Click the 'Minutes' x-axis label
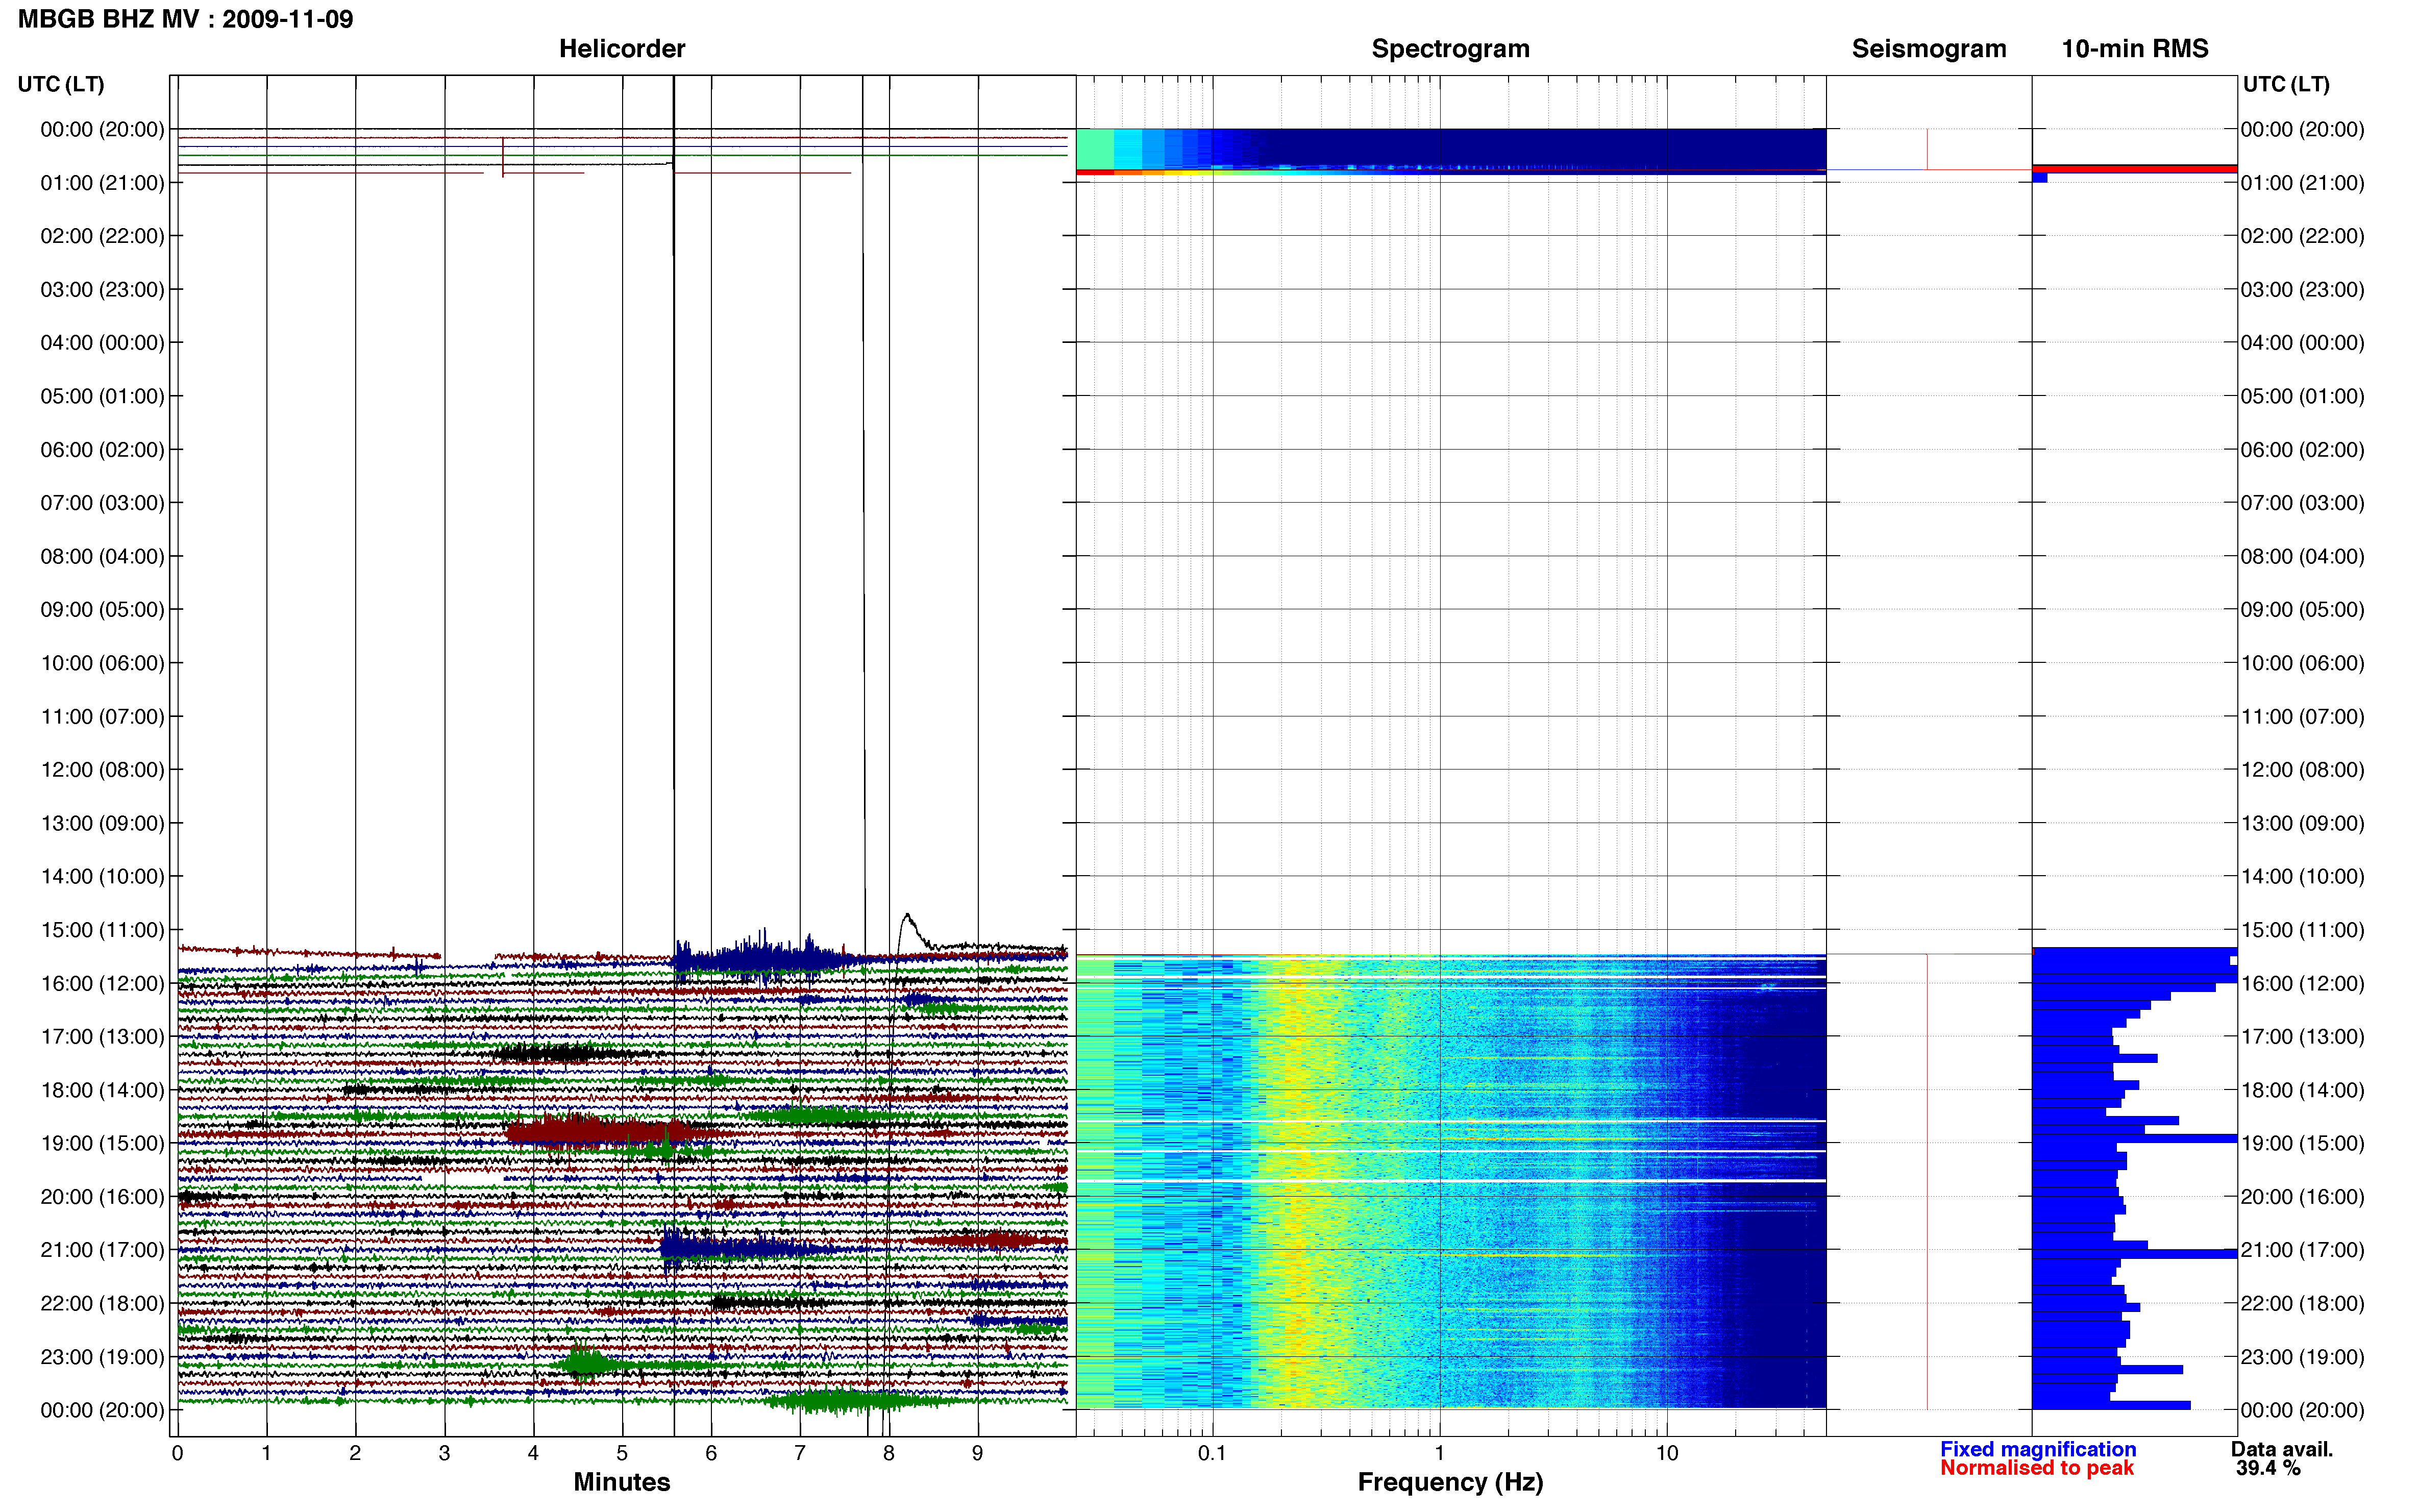 [622, 1482]
